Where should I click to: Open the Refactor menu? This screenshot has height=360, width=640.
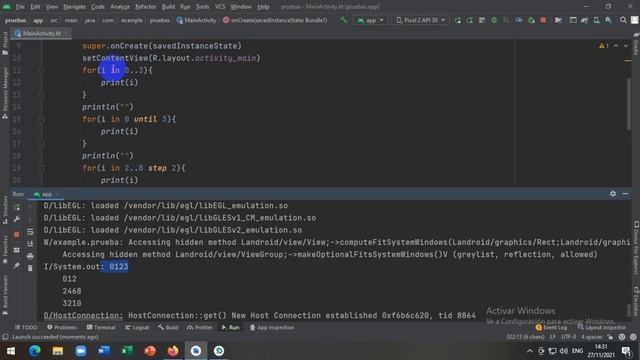pos(146,7)
